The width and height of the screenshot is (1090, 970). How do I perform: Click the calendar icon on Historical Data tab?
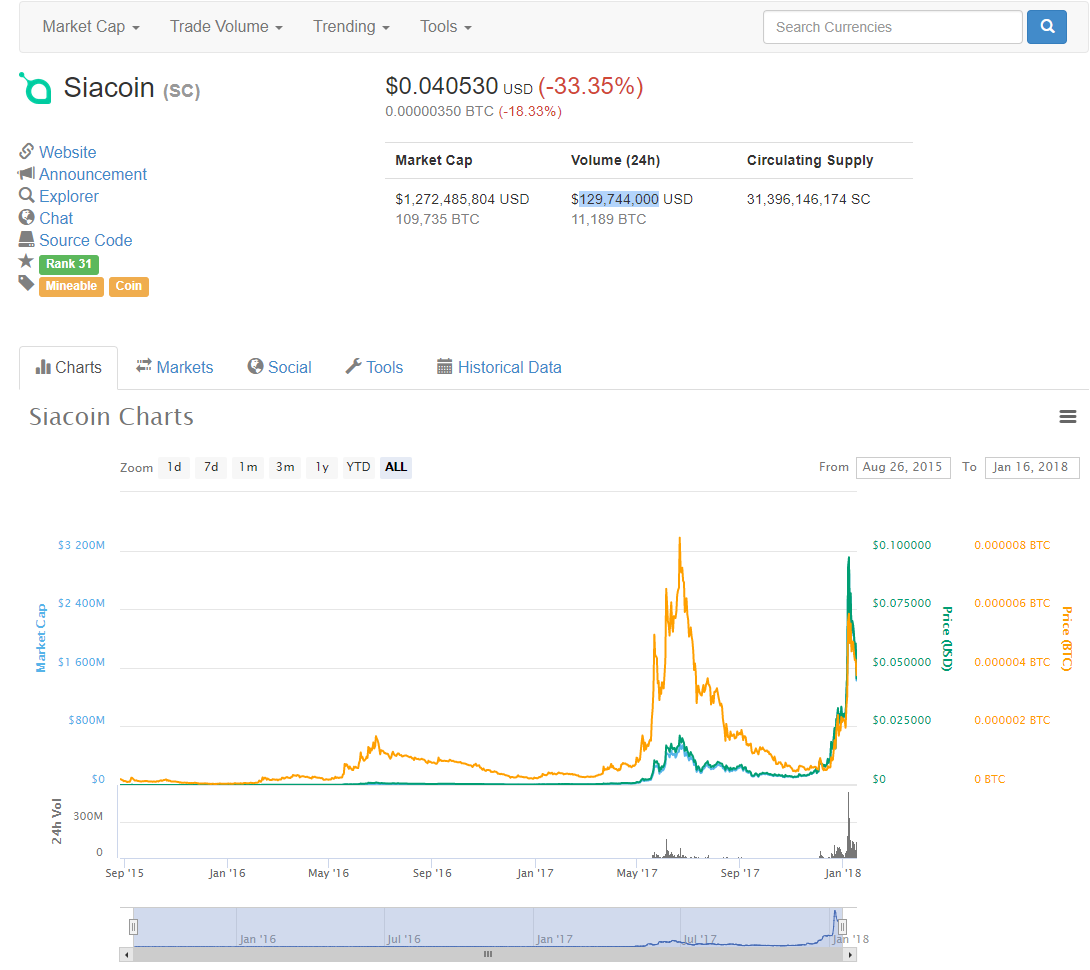point(444,366)
